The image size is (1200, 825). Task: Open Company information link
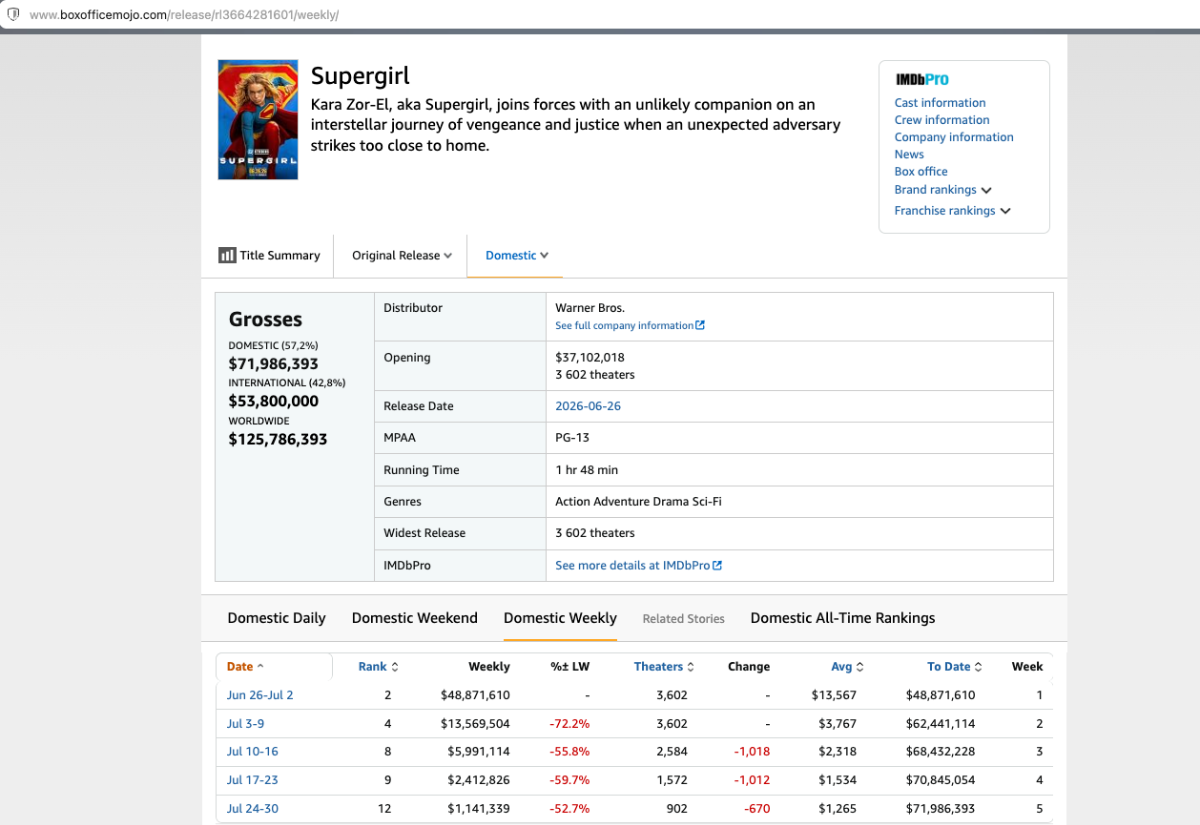(954, 137)
